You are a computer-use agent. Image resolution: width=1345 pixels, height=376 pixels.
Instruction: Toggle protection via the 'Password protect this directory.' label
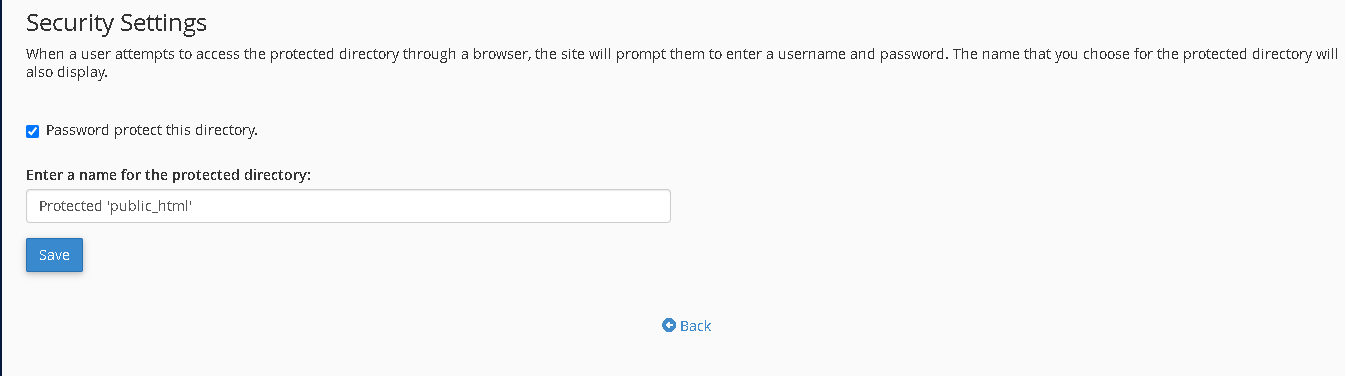point(152,130)
